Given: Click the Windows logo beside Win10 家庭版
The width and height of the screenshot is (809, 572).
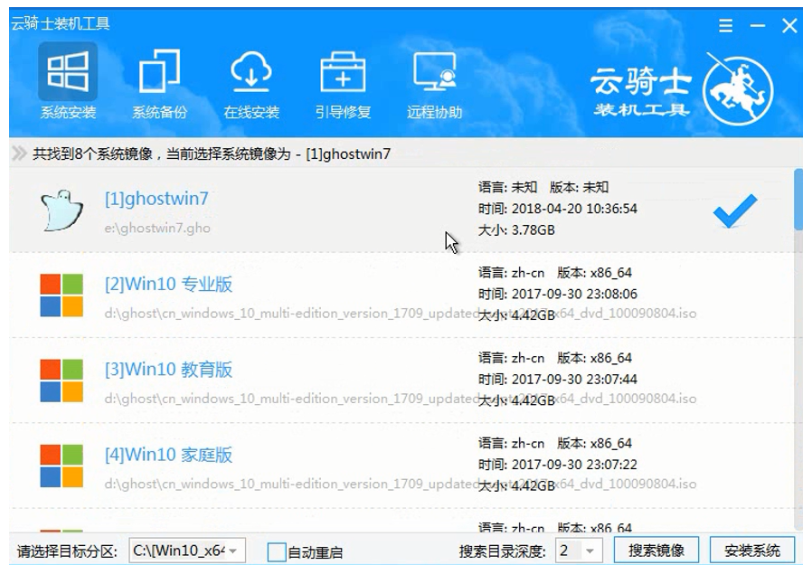Looking at the screenshot, I should (x=60, y=467).
